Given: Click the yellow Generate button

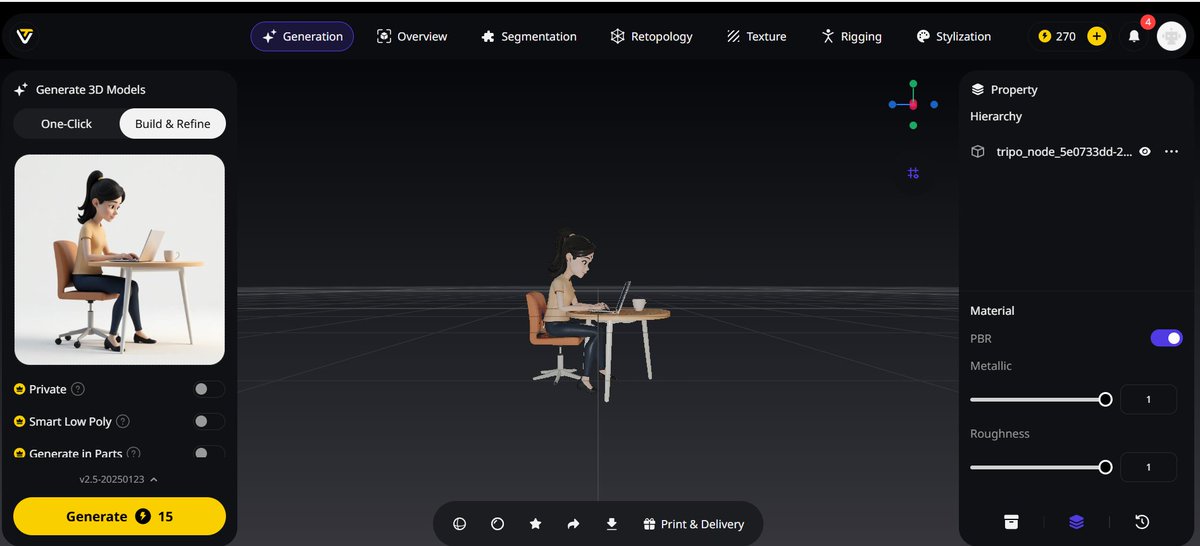Looking at the screenshot, I should click(119, 516).
